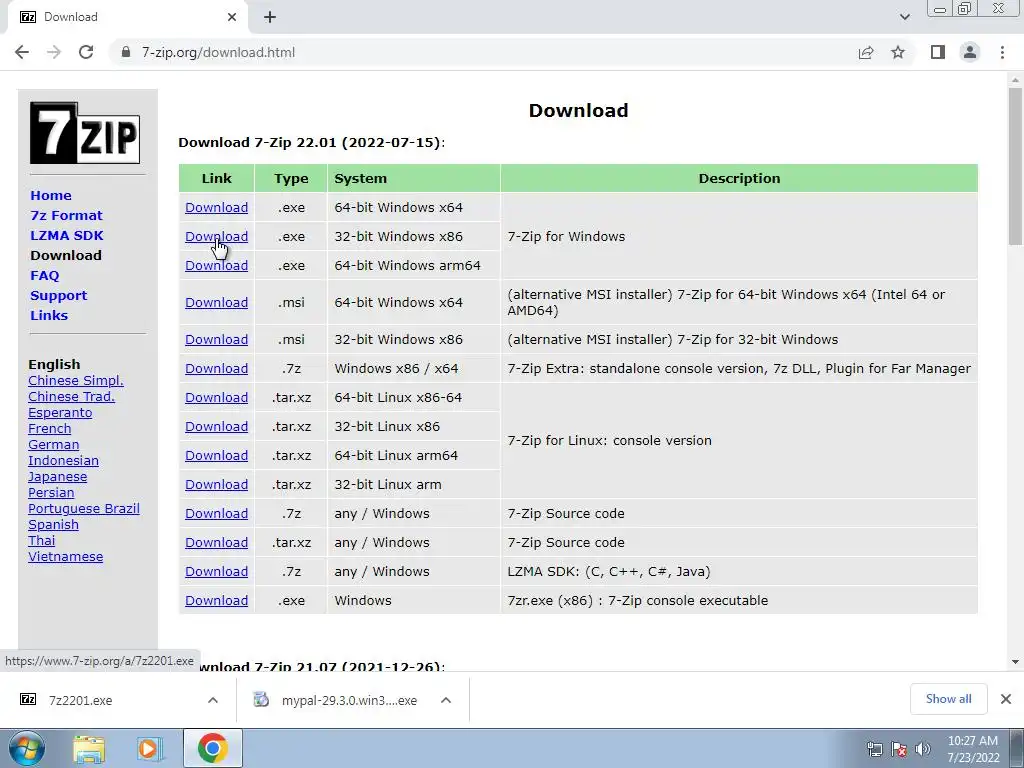Download .exe for 32-bit Windows x86
This screenshot has height=768, width=1024.
click(x=216, y=236)
